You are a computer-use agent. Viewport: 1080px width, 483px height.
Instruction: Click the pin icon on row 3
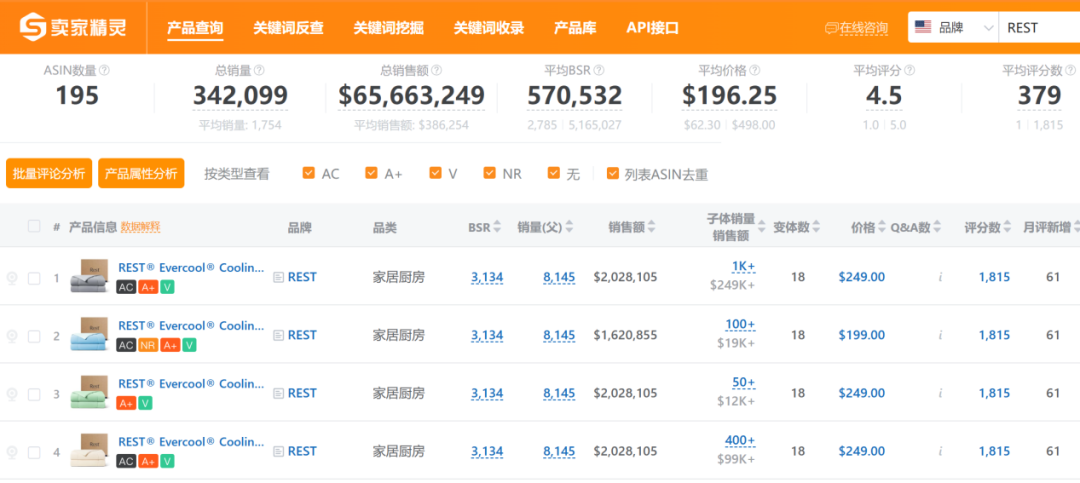click(12, 394)
